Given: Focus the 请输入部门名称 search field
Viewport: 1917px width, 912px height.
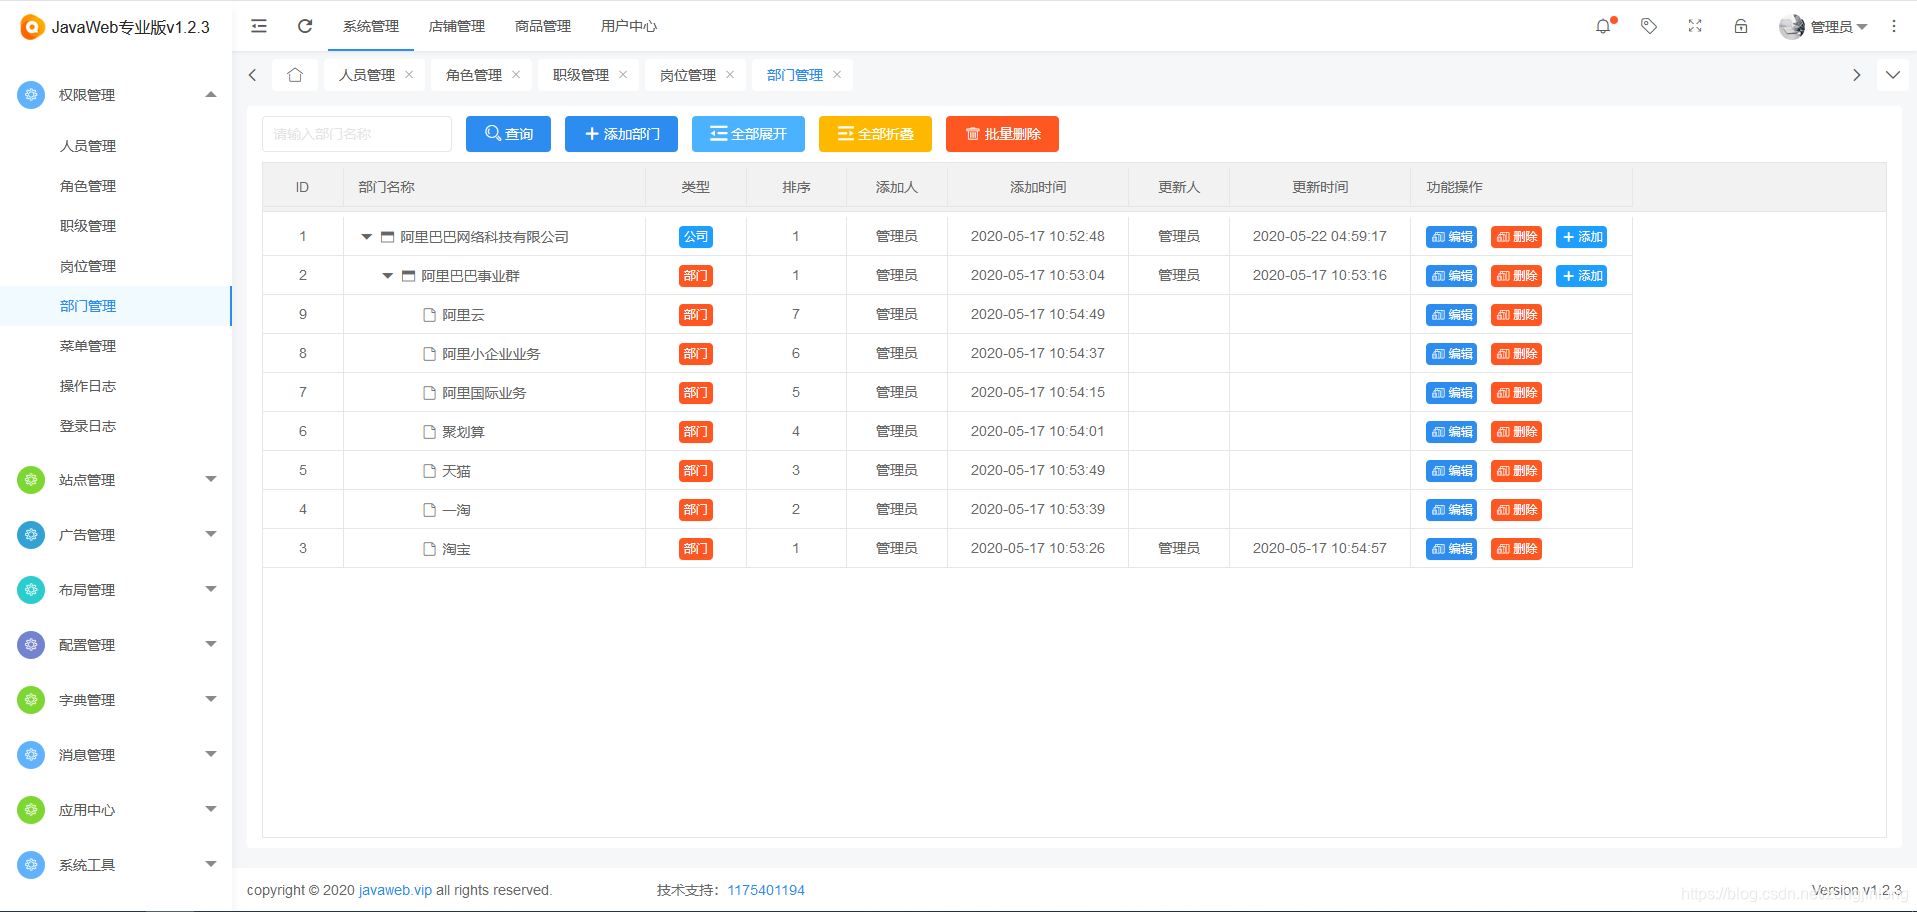Looking at the screenshot, I should tap(357, 134).
